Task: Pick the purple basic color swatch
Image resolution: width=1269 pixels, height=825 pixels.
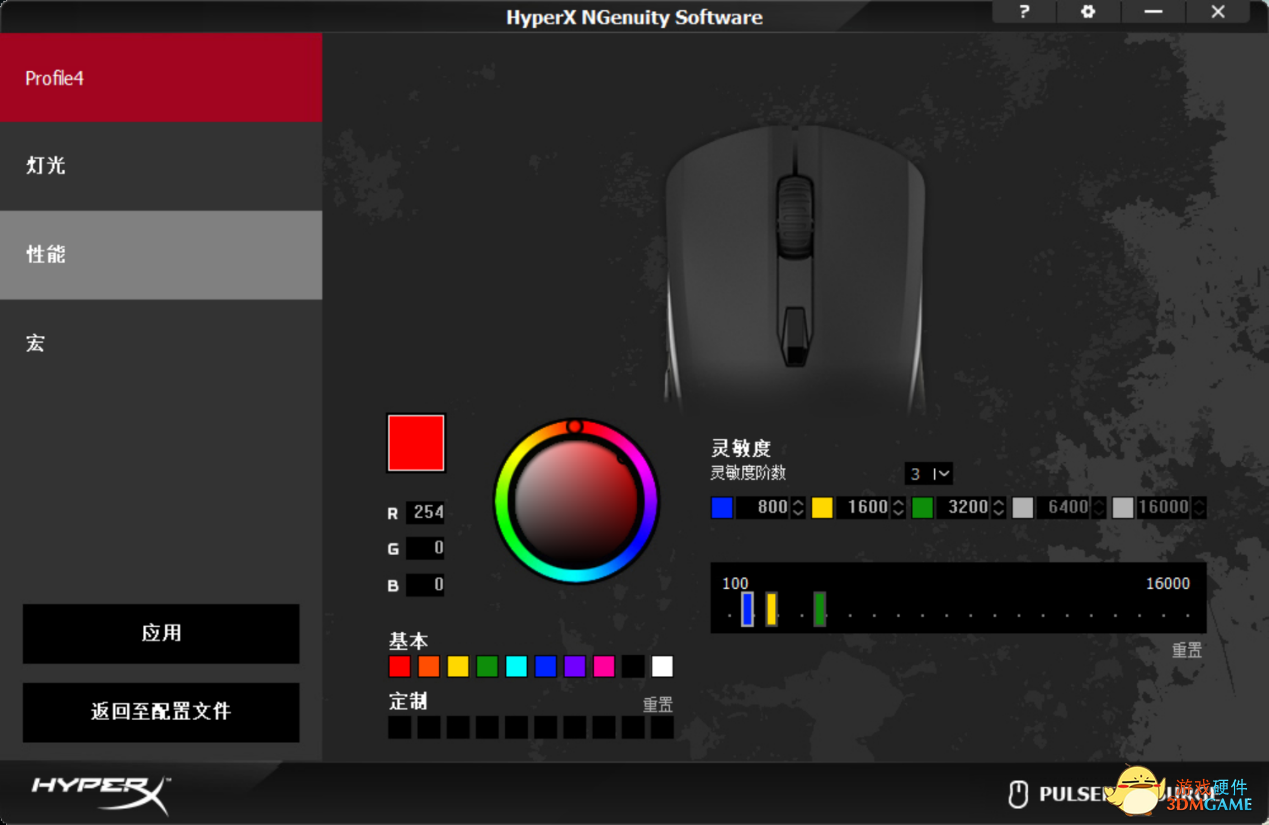Action: click(575, 666)
